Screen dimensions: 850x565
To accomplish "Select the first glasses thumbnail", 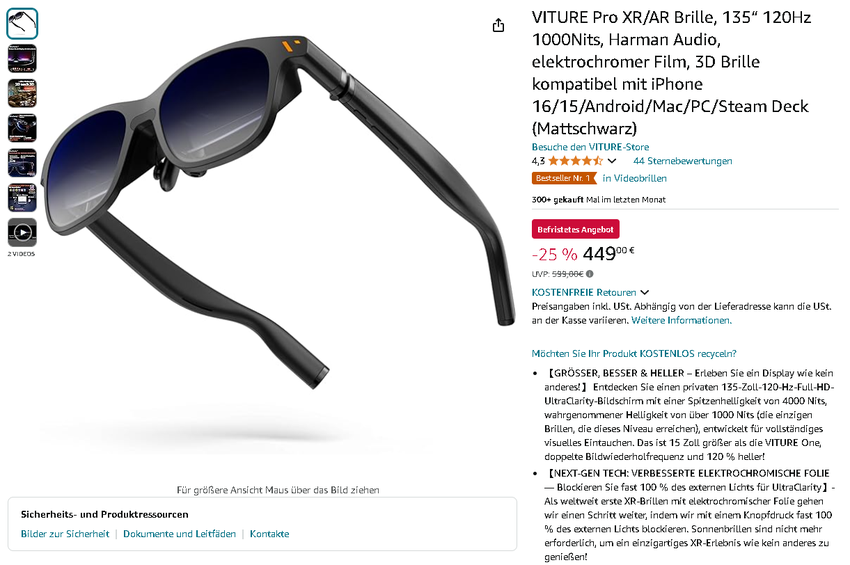I will coord(22,24).
